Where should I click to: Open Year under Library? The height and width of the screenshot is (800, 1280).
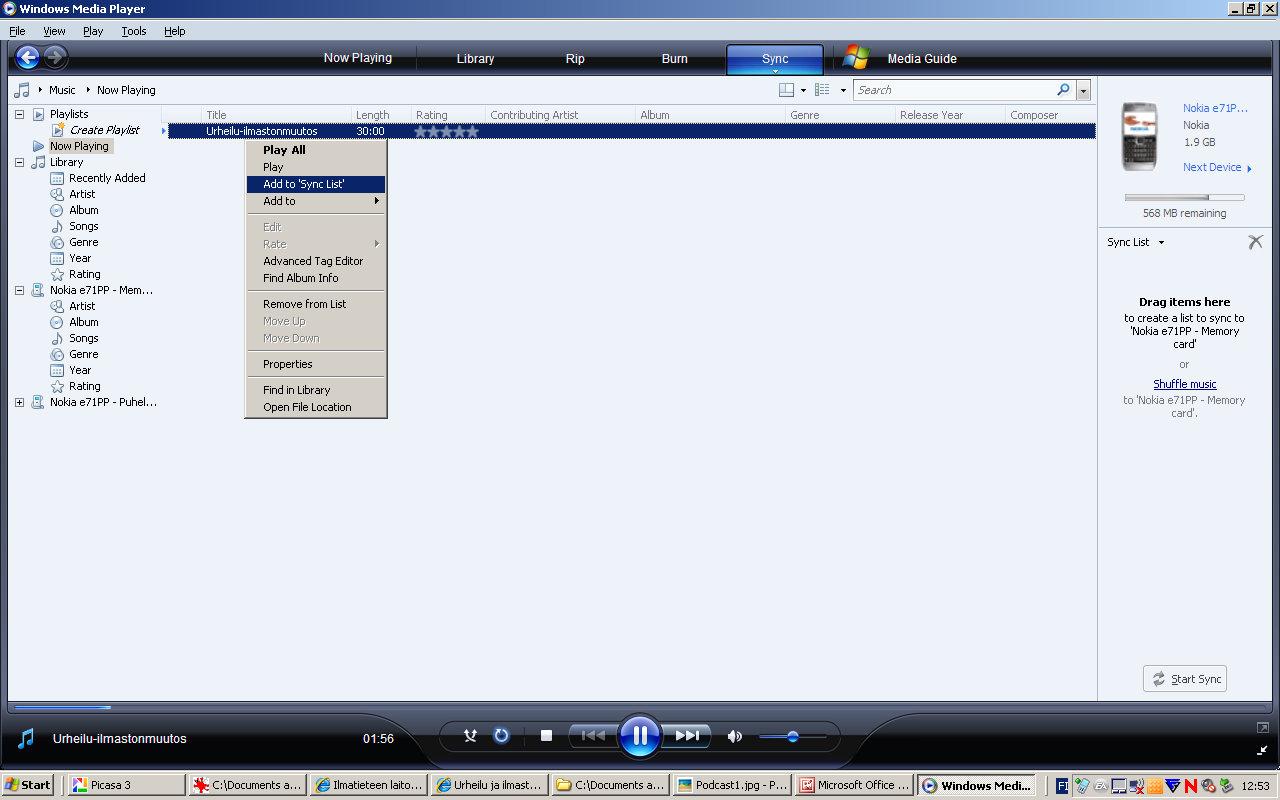(x=80, y=258)
